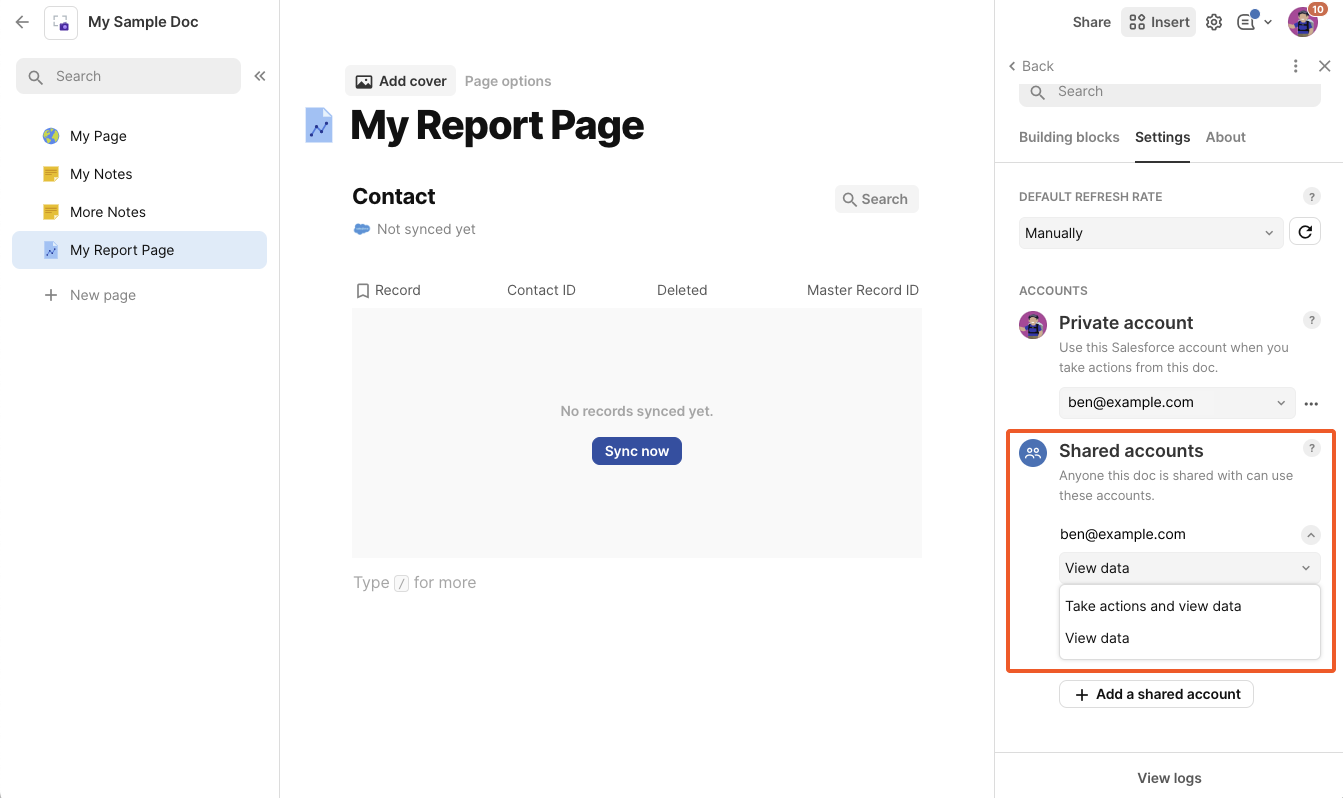Image resolution: width=1343 pixels, height=798 pixels.
Task: Collapse the sidebar with the double chevron
Action: (260, 76)
